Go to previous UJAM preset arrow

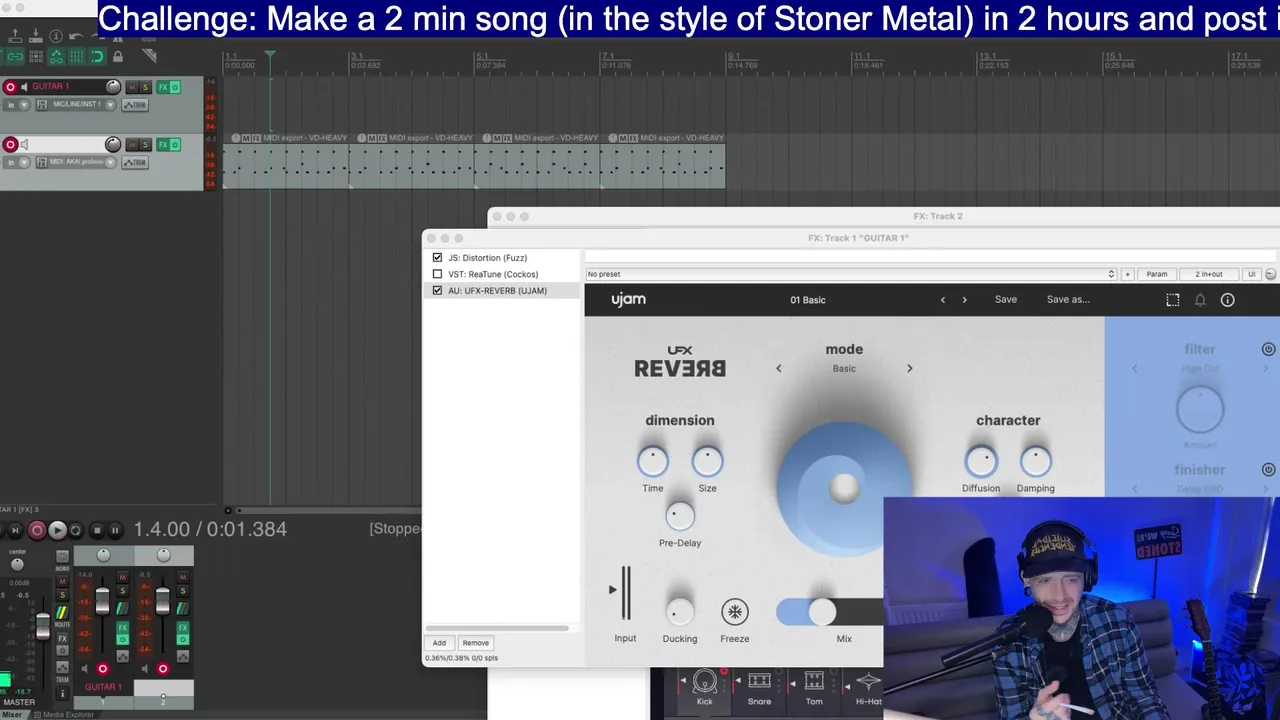pos(942,300)
